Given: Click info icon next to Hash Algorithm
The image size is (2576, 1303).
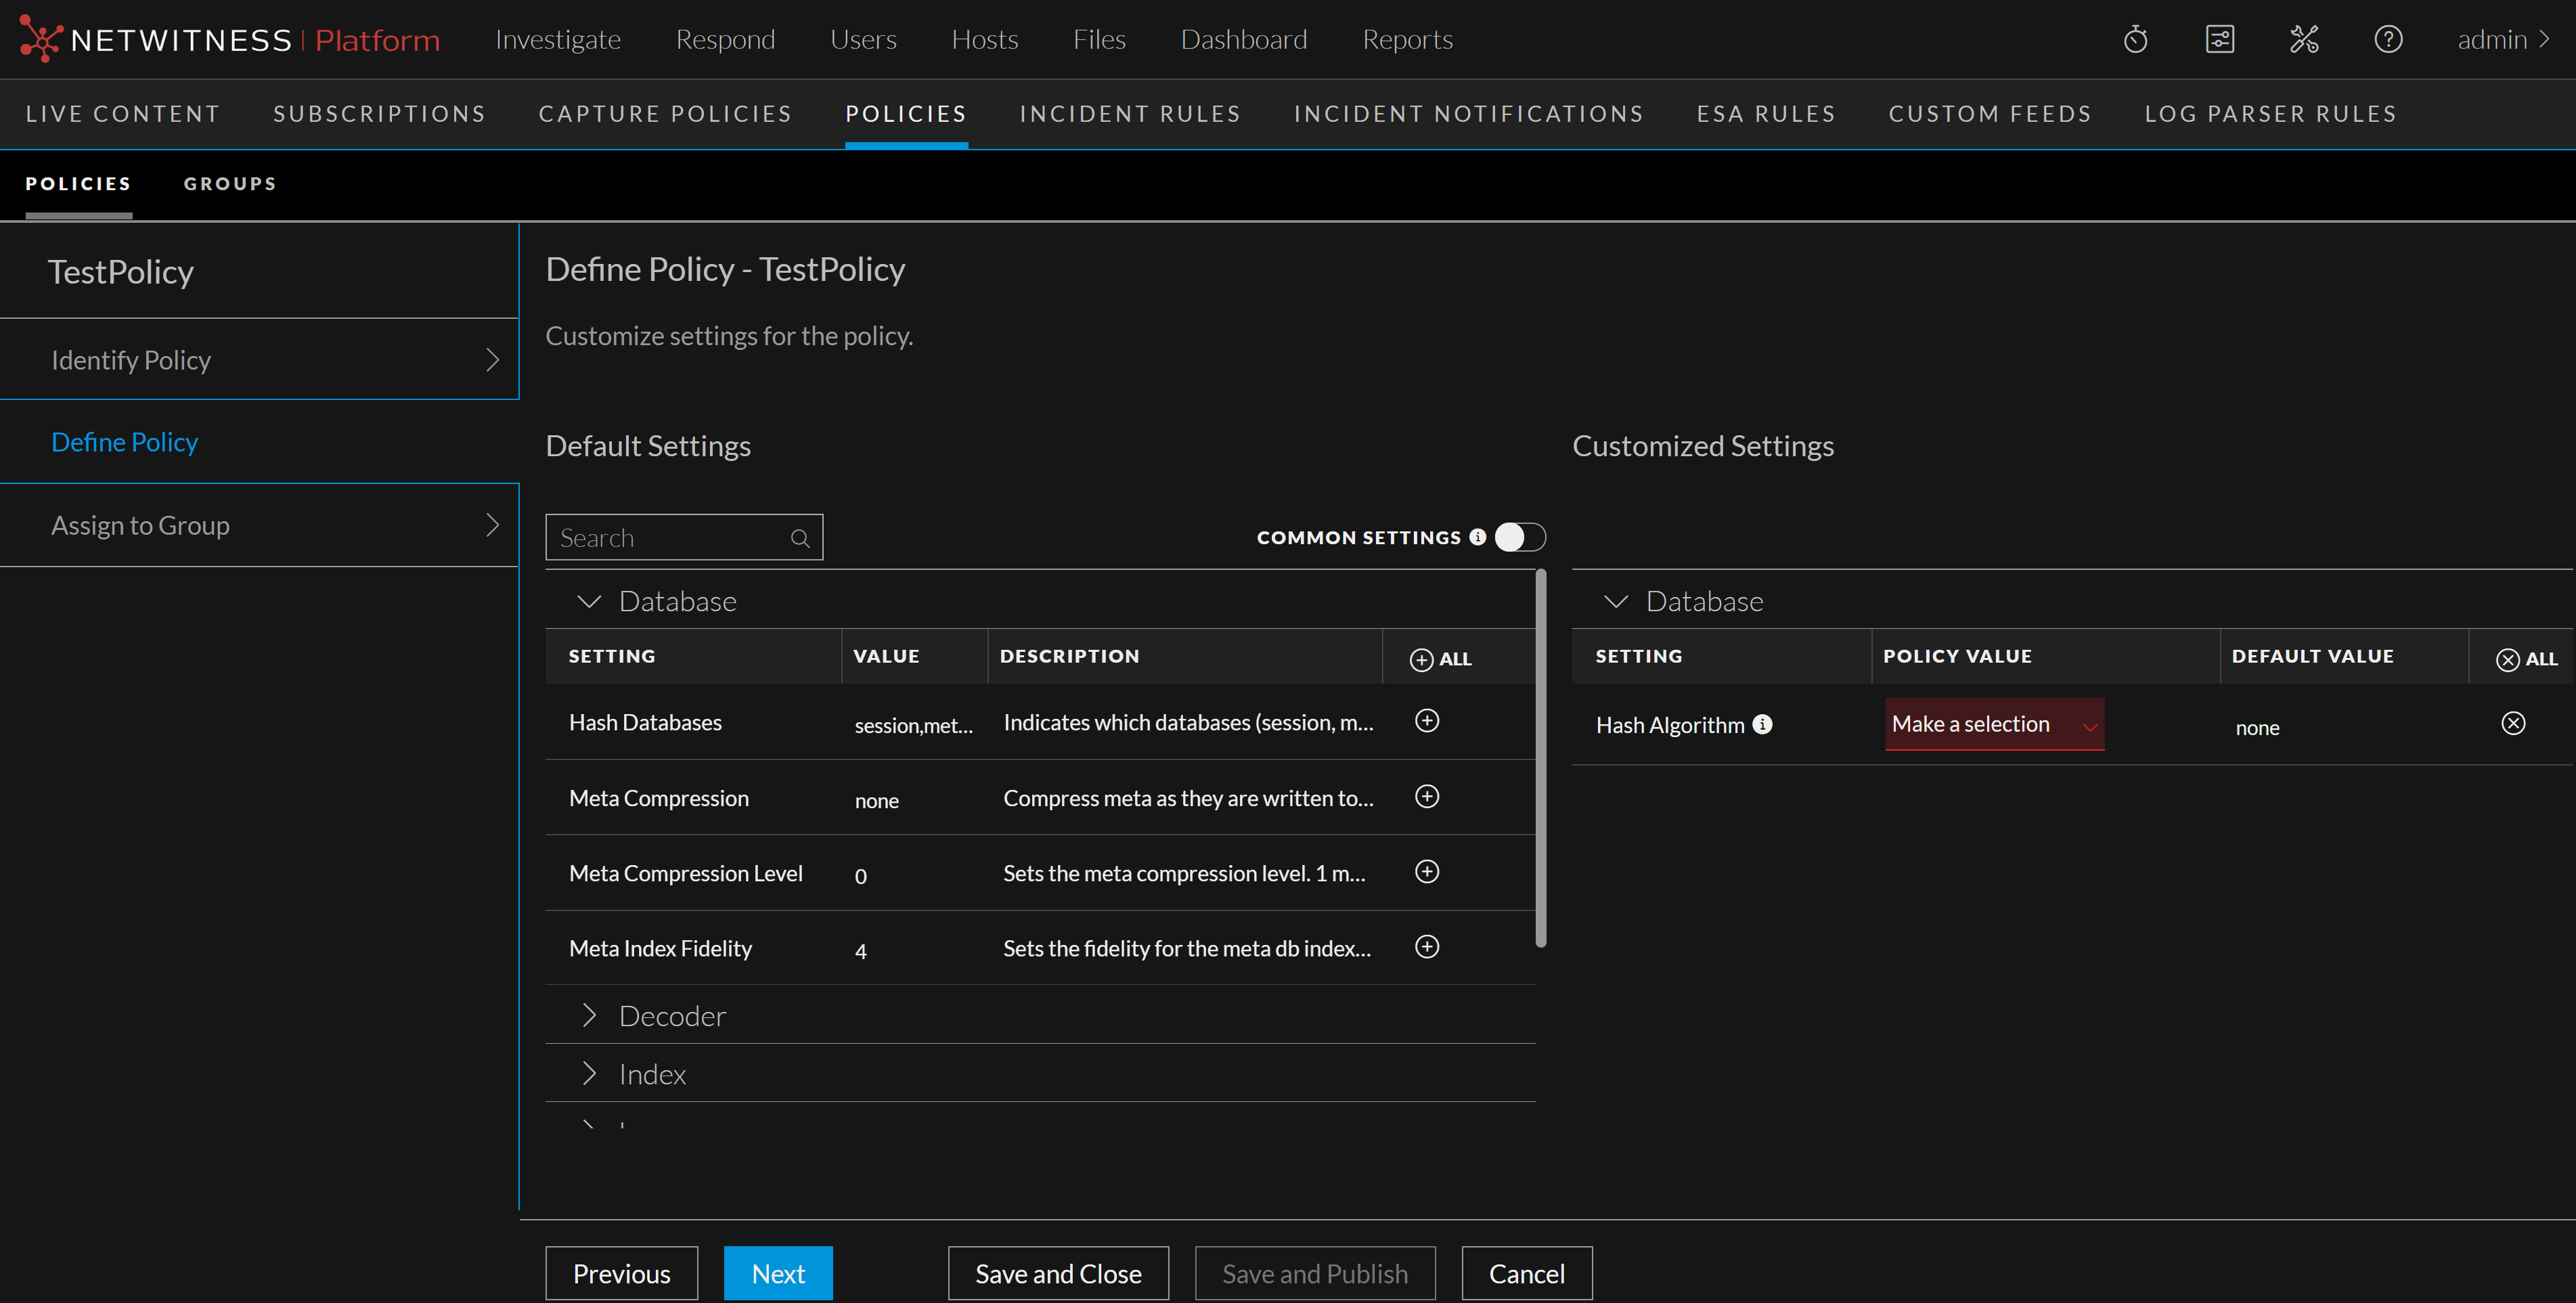Looking at the screenshot, I should 1763,724.
